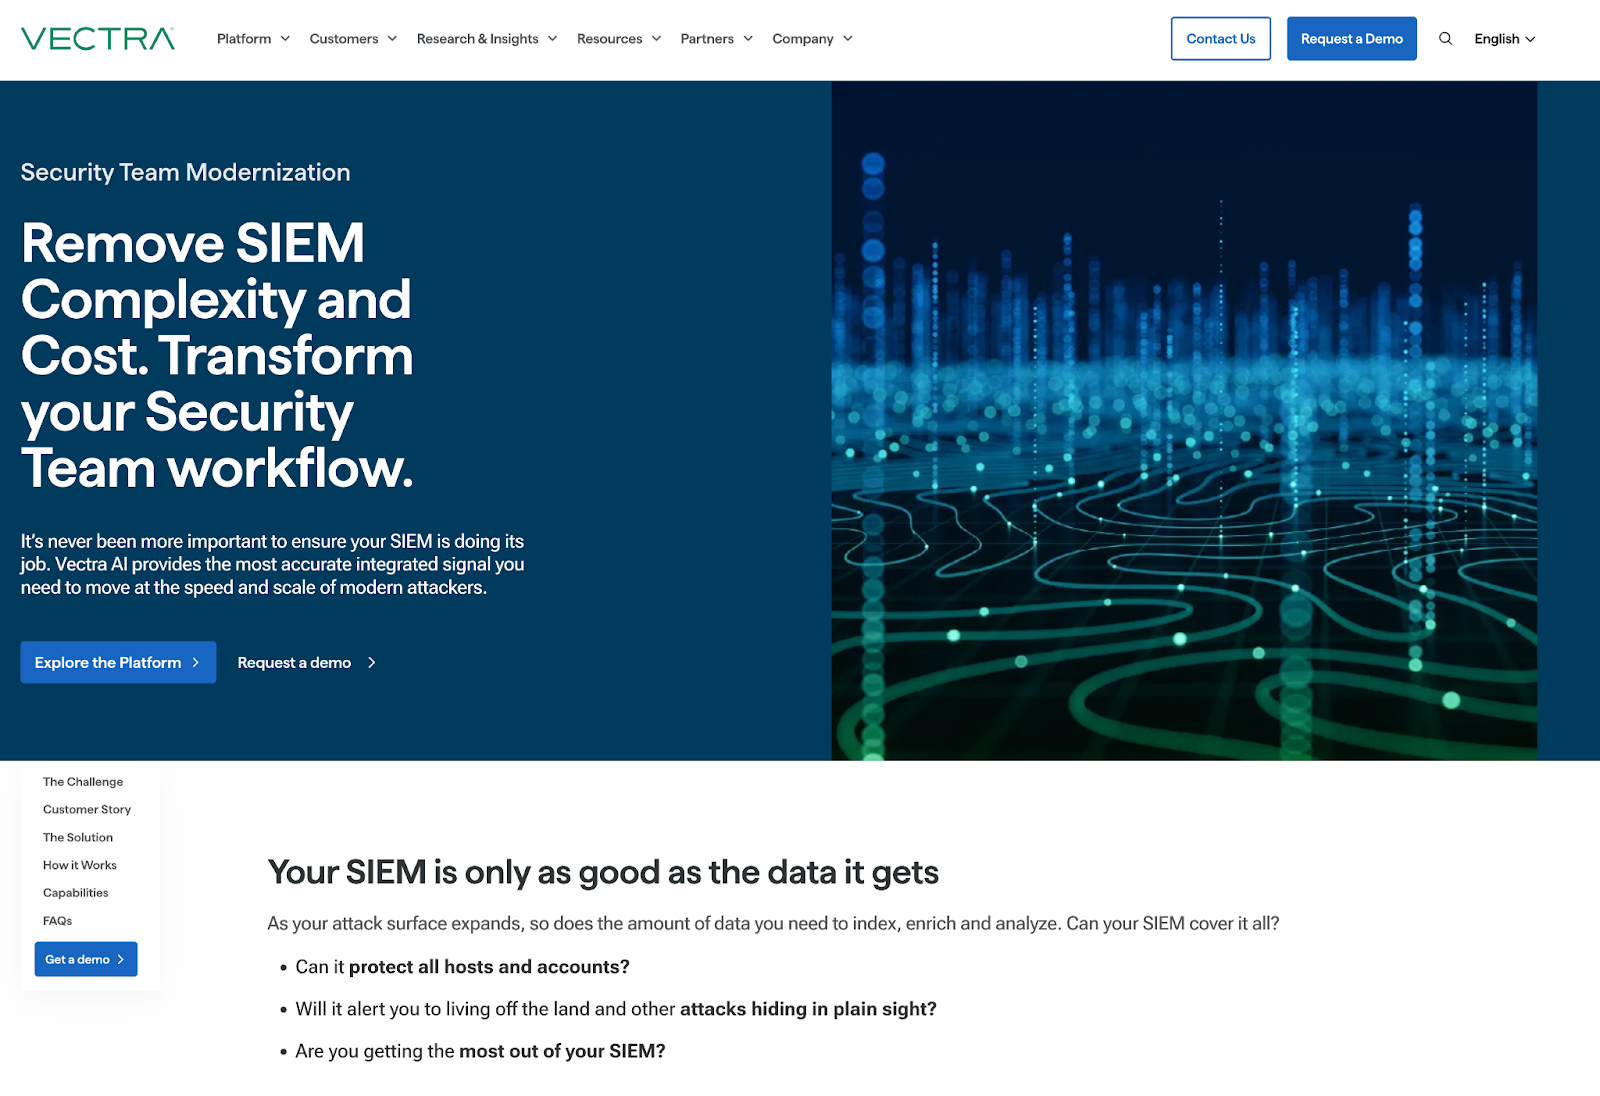Open the Resources menu
The width and height of the screenshot is (1600, 1096).
(x=619, y=39)
